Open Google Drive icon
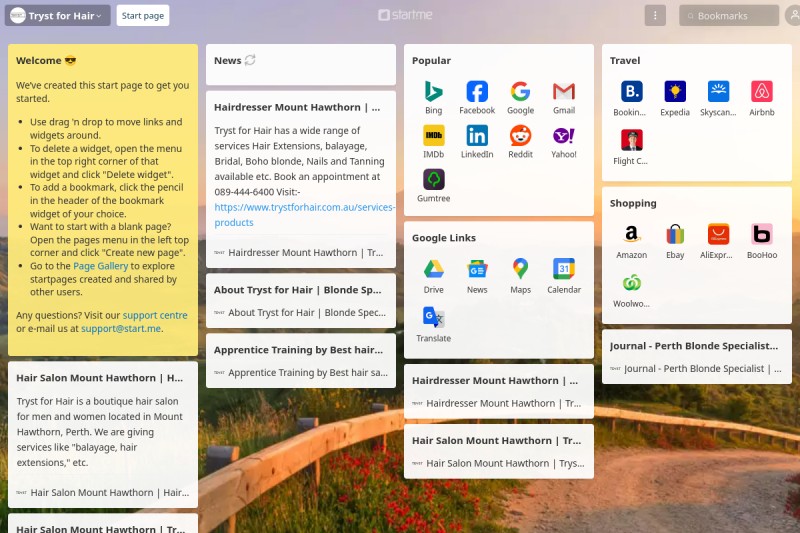Image resolution: width=800 pixels, height=533 pixels. click(433, 269)
